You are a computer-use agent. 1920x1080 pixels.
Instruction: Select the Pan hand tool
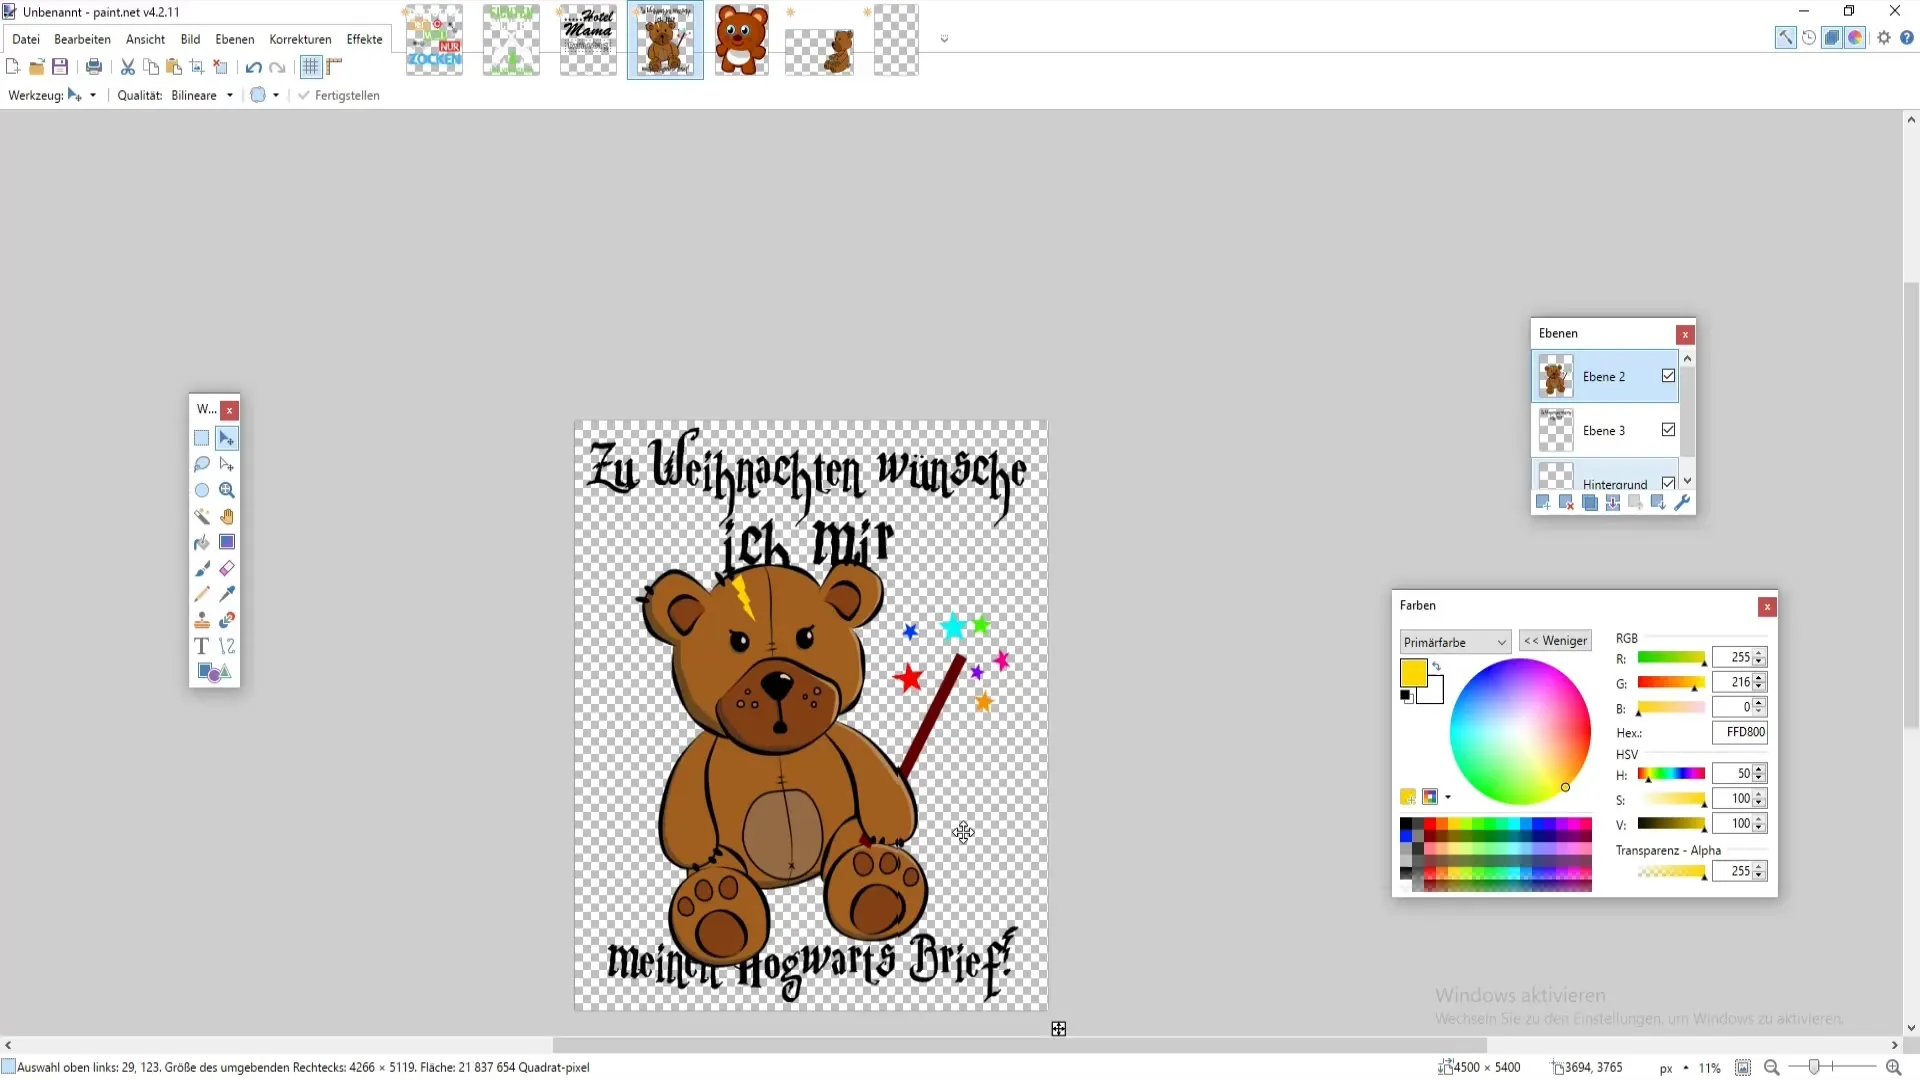point(227,516)
